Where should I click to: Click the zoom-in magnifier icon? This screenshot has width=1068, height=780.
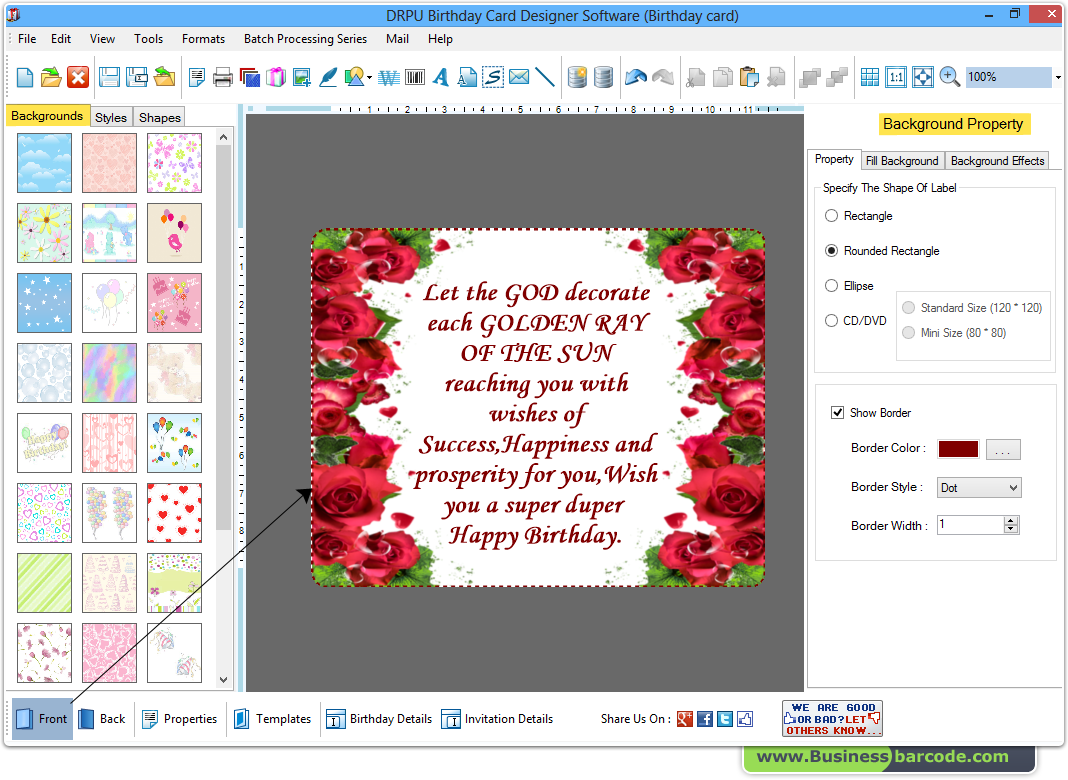coord(949,77)
